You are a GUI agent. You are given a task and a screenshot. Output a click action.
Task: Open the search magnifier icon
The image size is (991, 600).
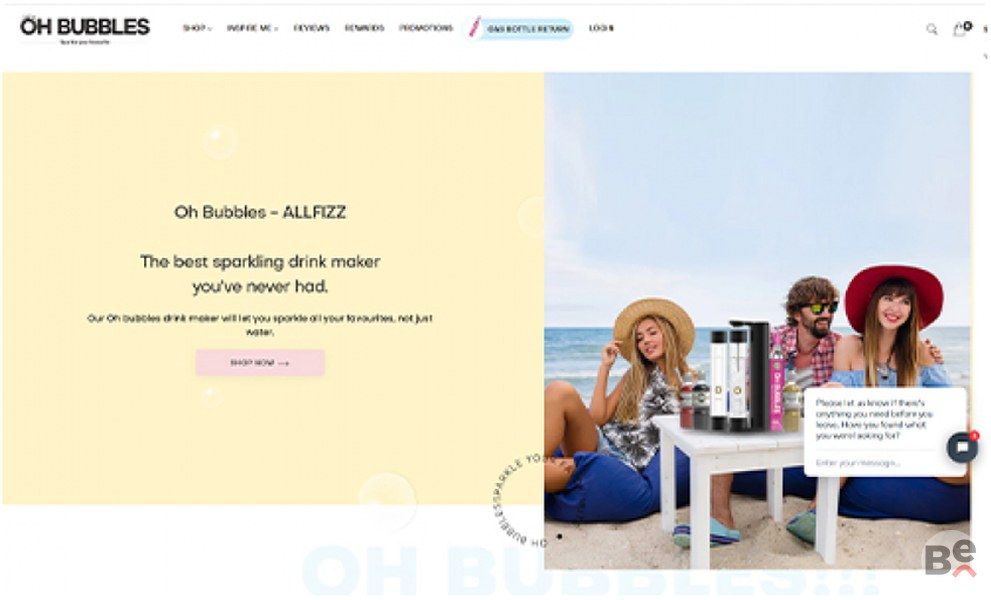tap(932, 29)
